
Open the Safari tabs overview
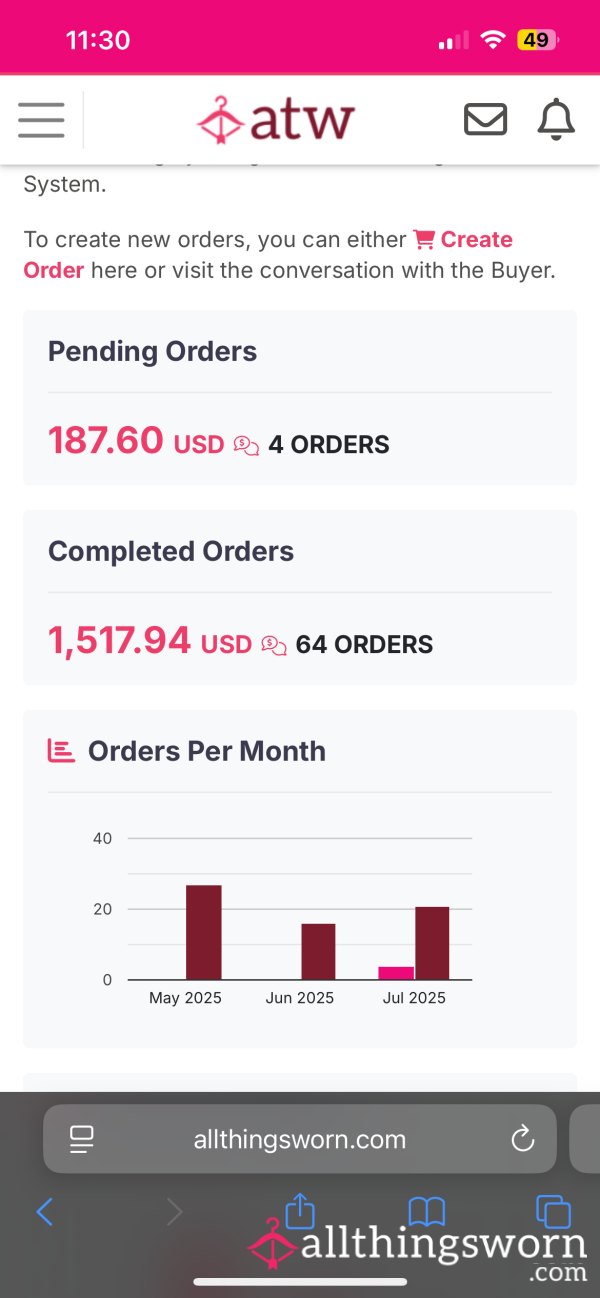553,1212
